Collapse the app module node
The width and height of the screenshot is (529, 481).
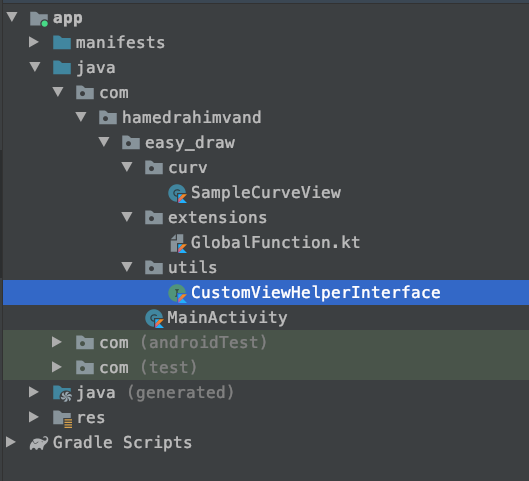pos(12,17)
